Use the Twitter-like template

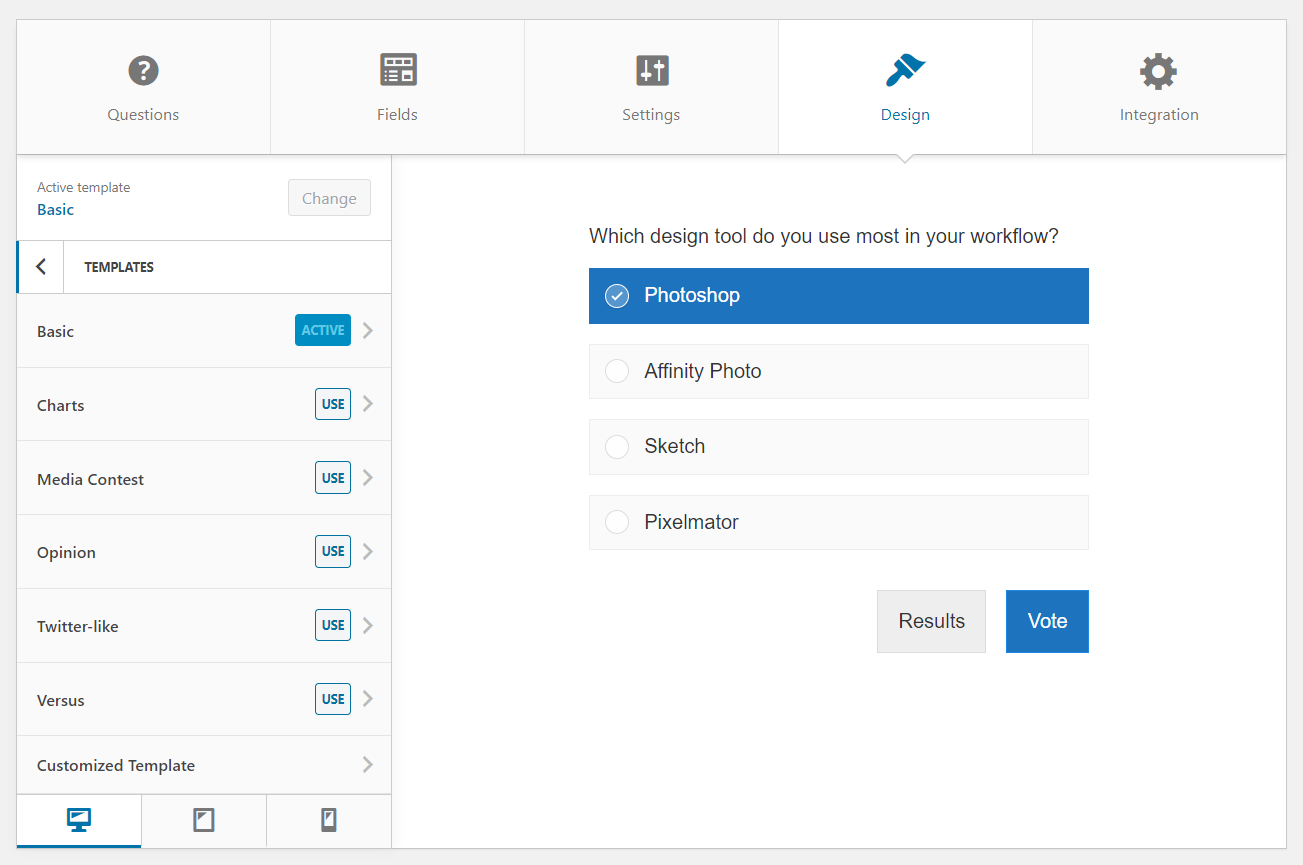332,624
